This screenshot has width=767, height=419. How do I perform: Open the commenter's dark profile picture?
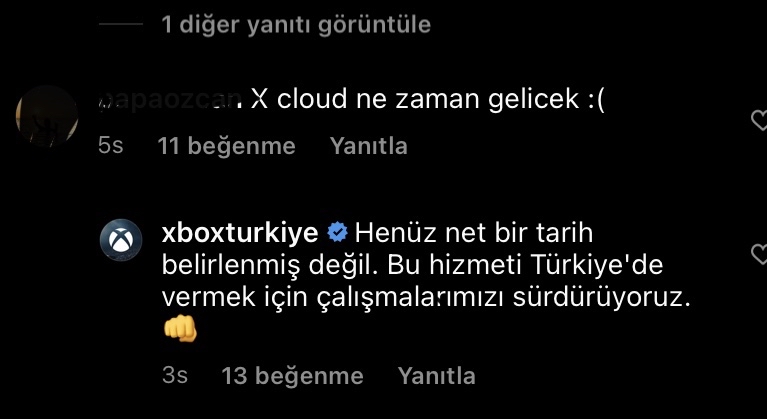click(x=47, y=116)
